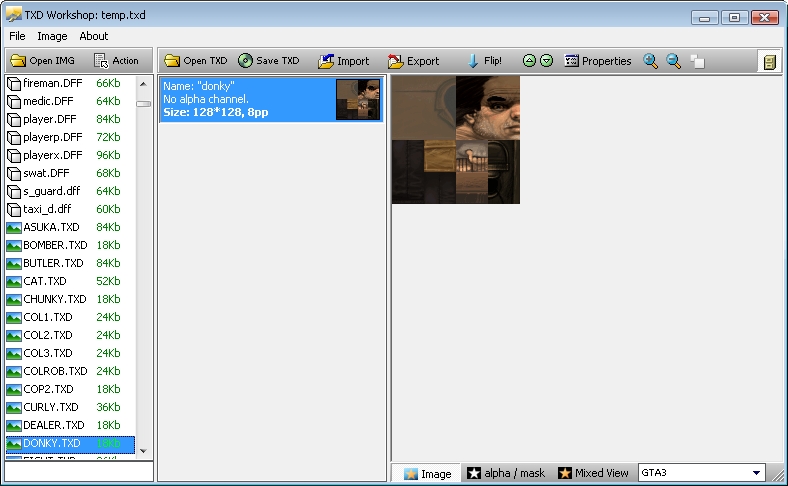The width and height of the screenshot is (788, 486).
Task: Maximize the TXD Workshop window
Action: pos(734,18)
